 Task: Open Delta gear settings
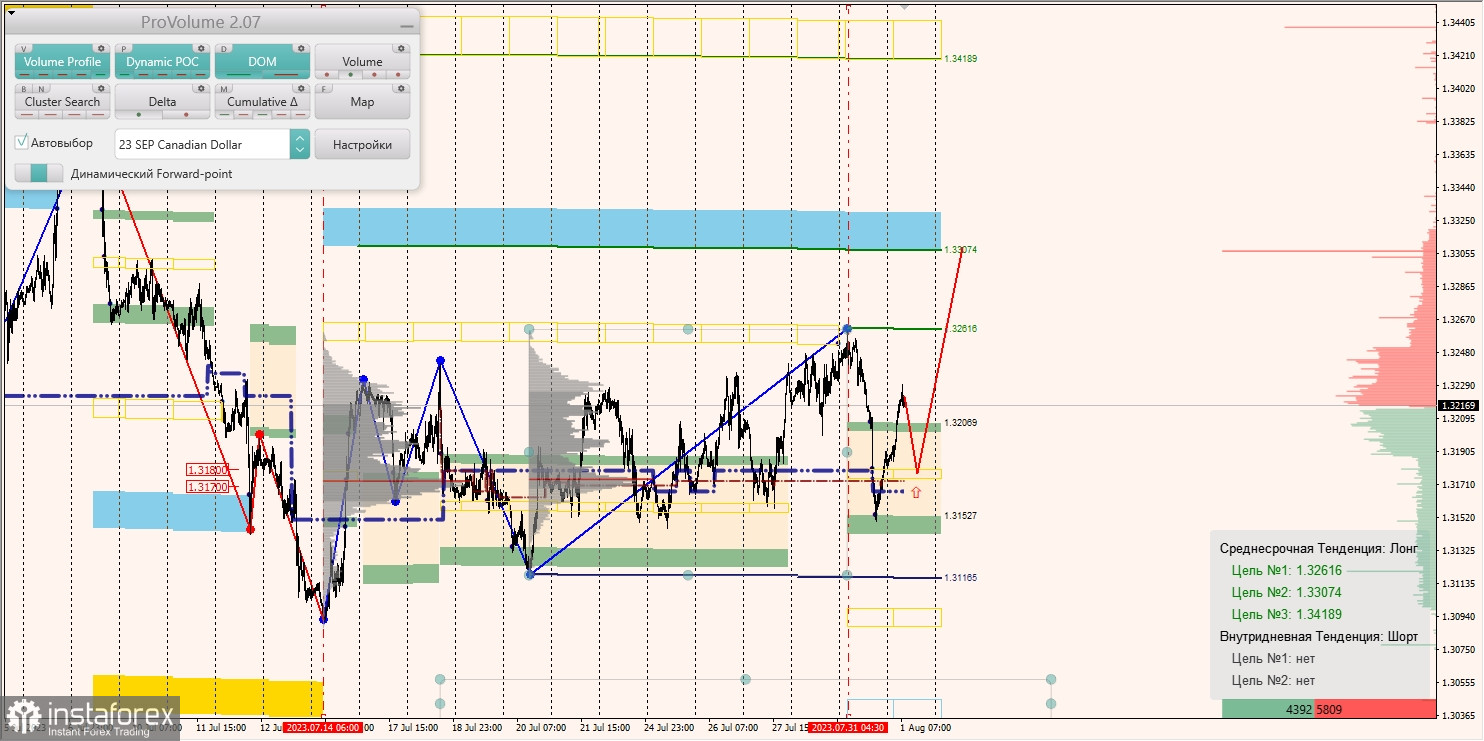click(x=201, y=88)
